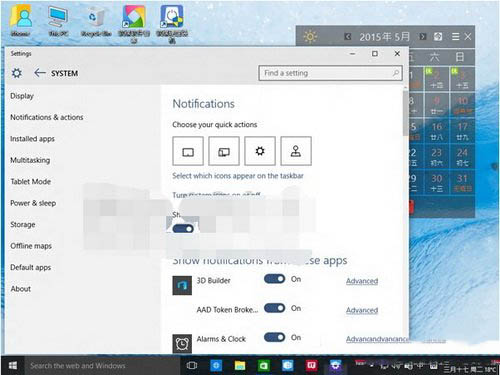Open Power & sleep settings page
The image size is (500, 375).
coord(33,203)
